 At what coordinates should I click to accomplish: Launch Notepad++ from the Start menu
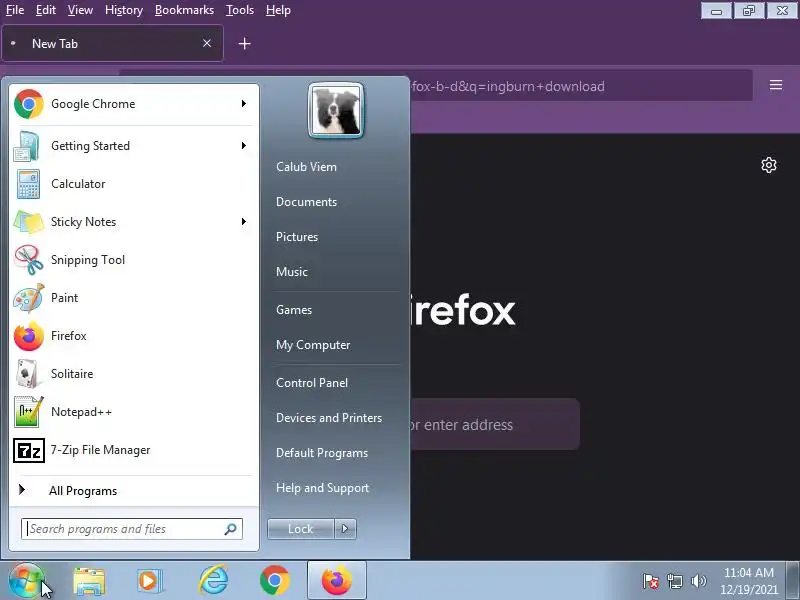pyautogui.click(x=133, y=412)
